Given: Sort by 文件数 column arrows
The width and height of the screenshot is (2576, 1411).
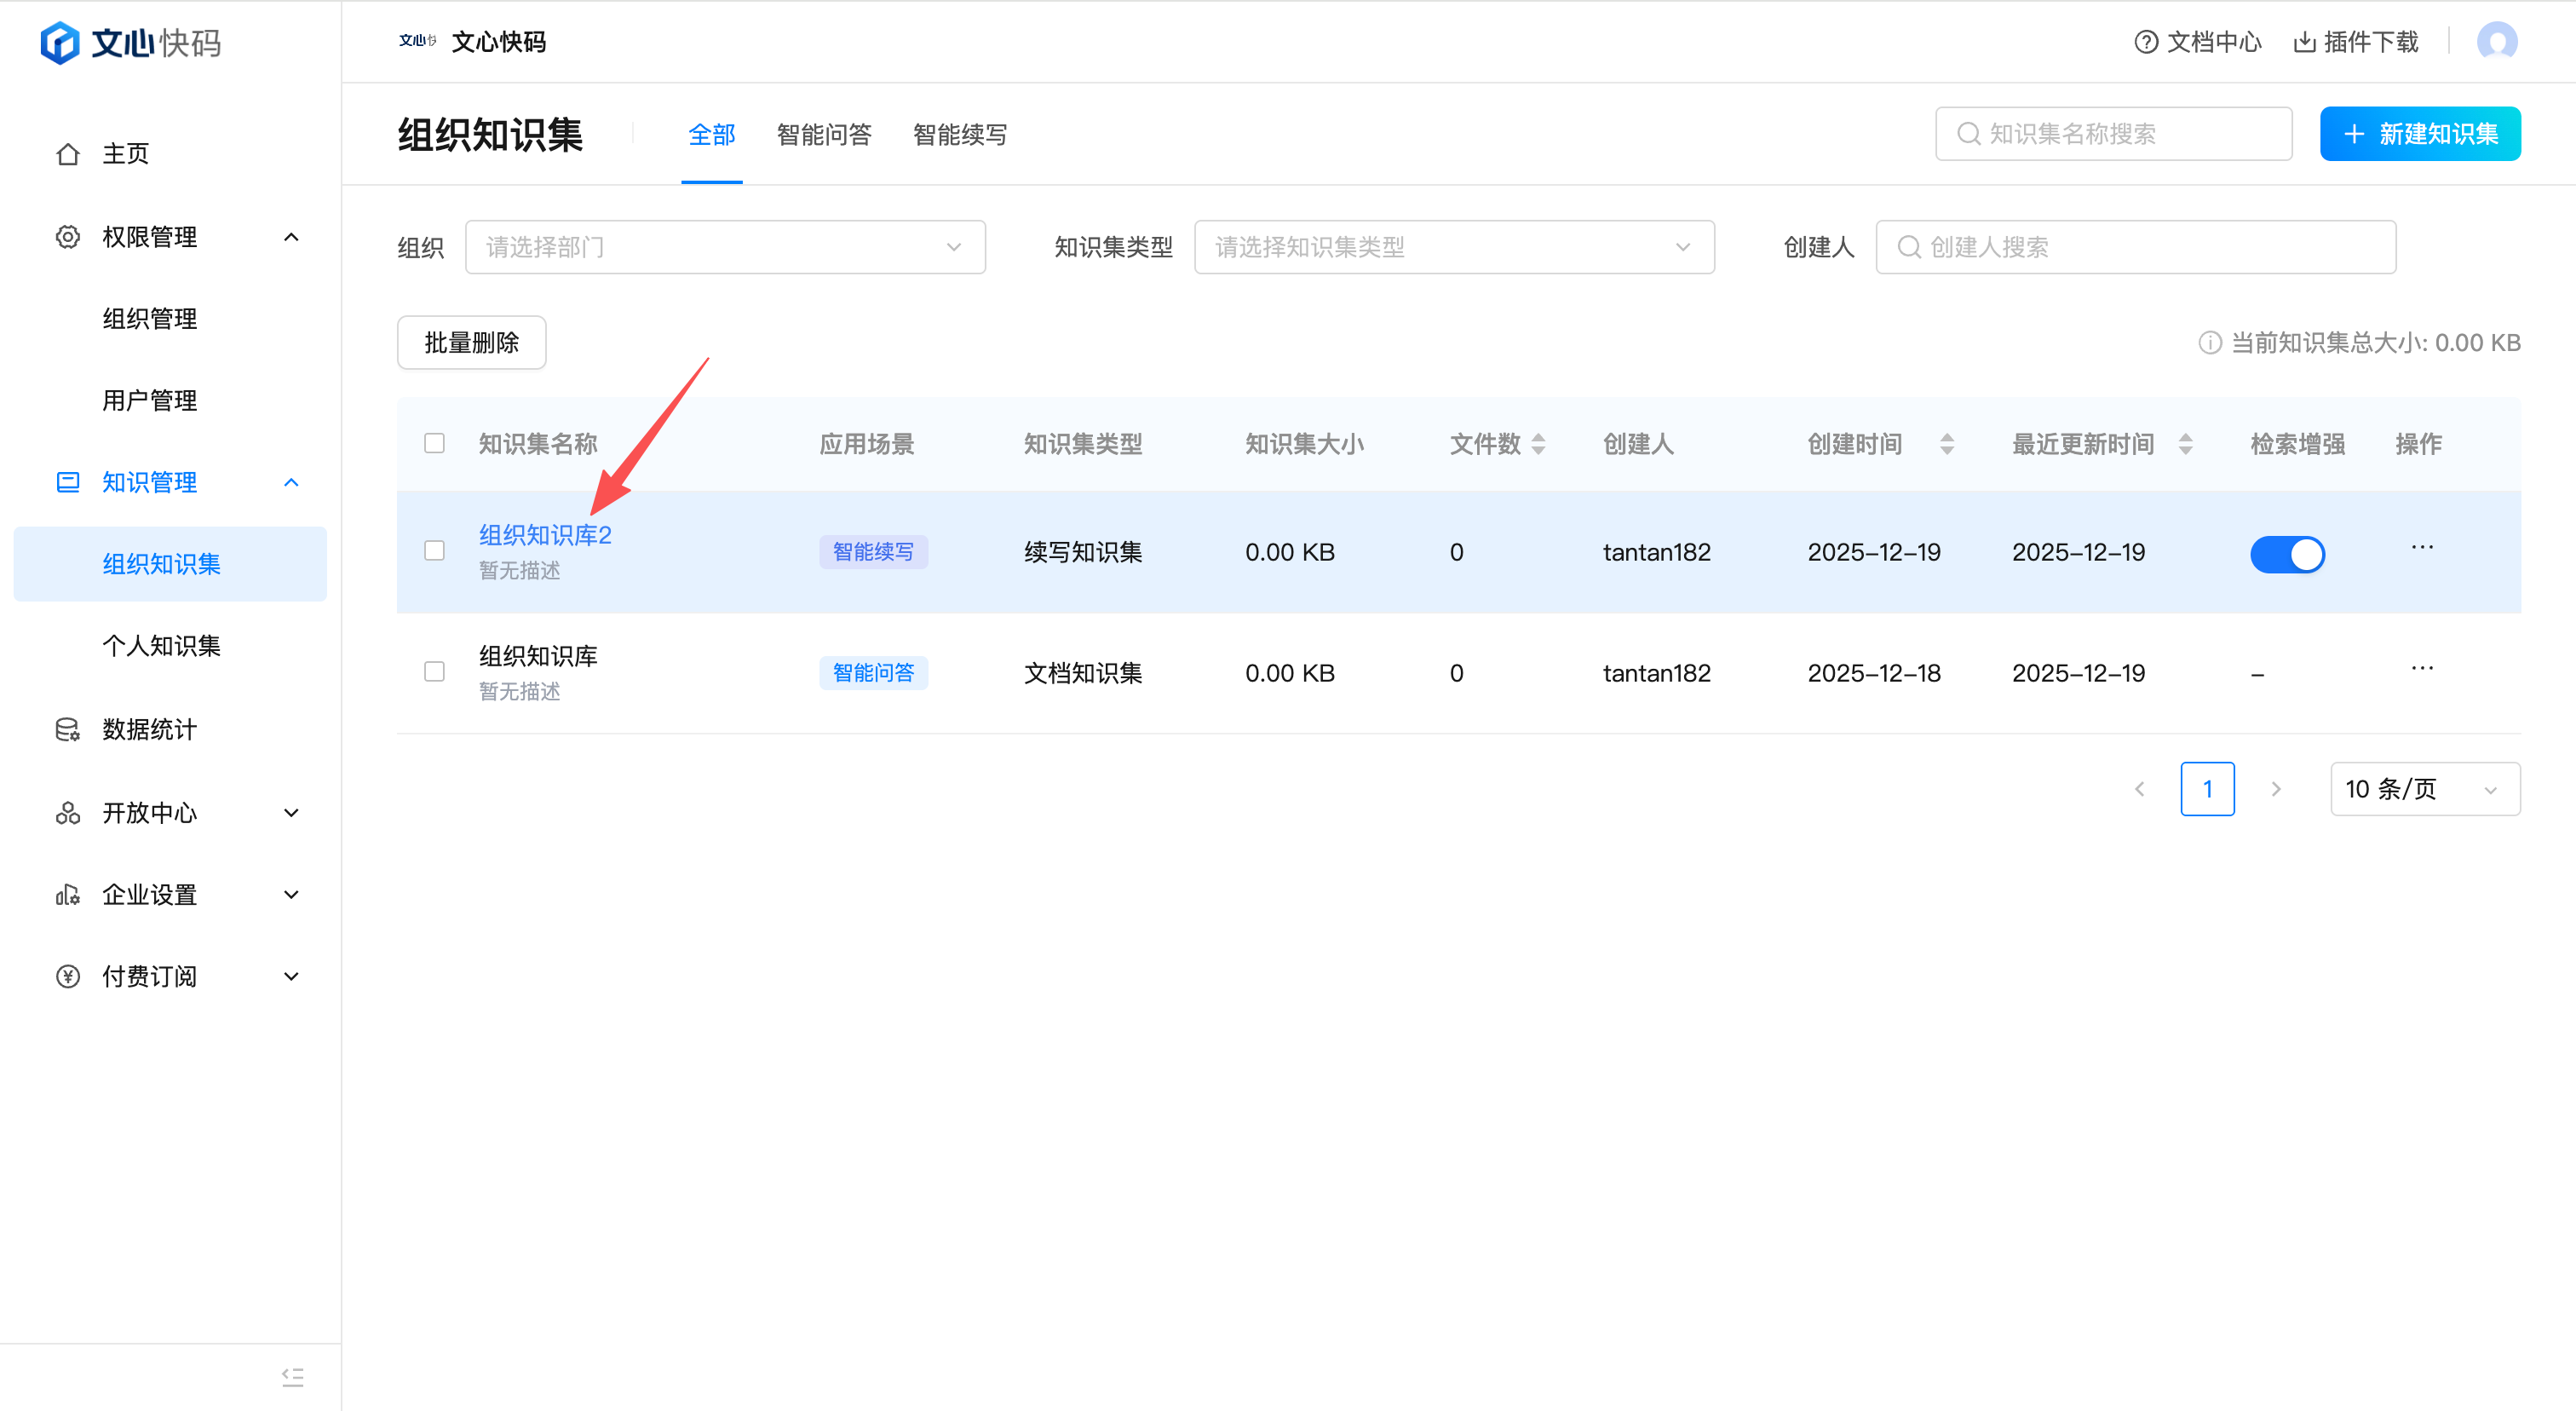Looking at the screenshot, I should pyautogui.click(x=1538, y=444).
